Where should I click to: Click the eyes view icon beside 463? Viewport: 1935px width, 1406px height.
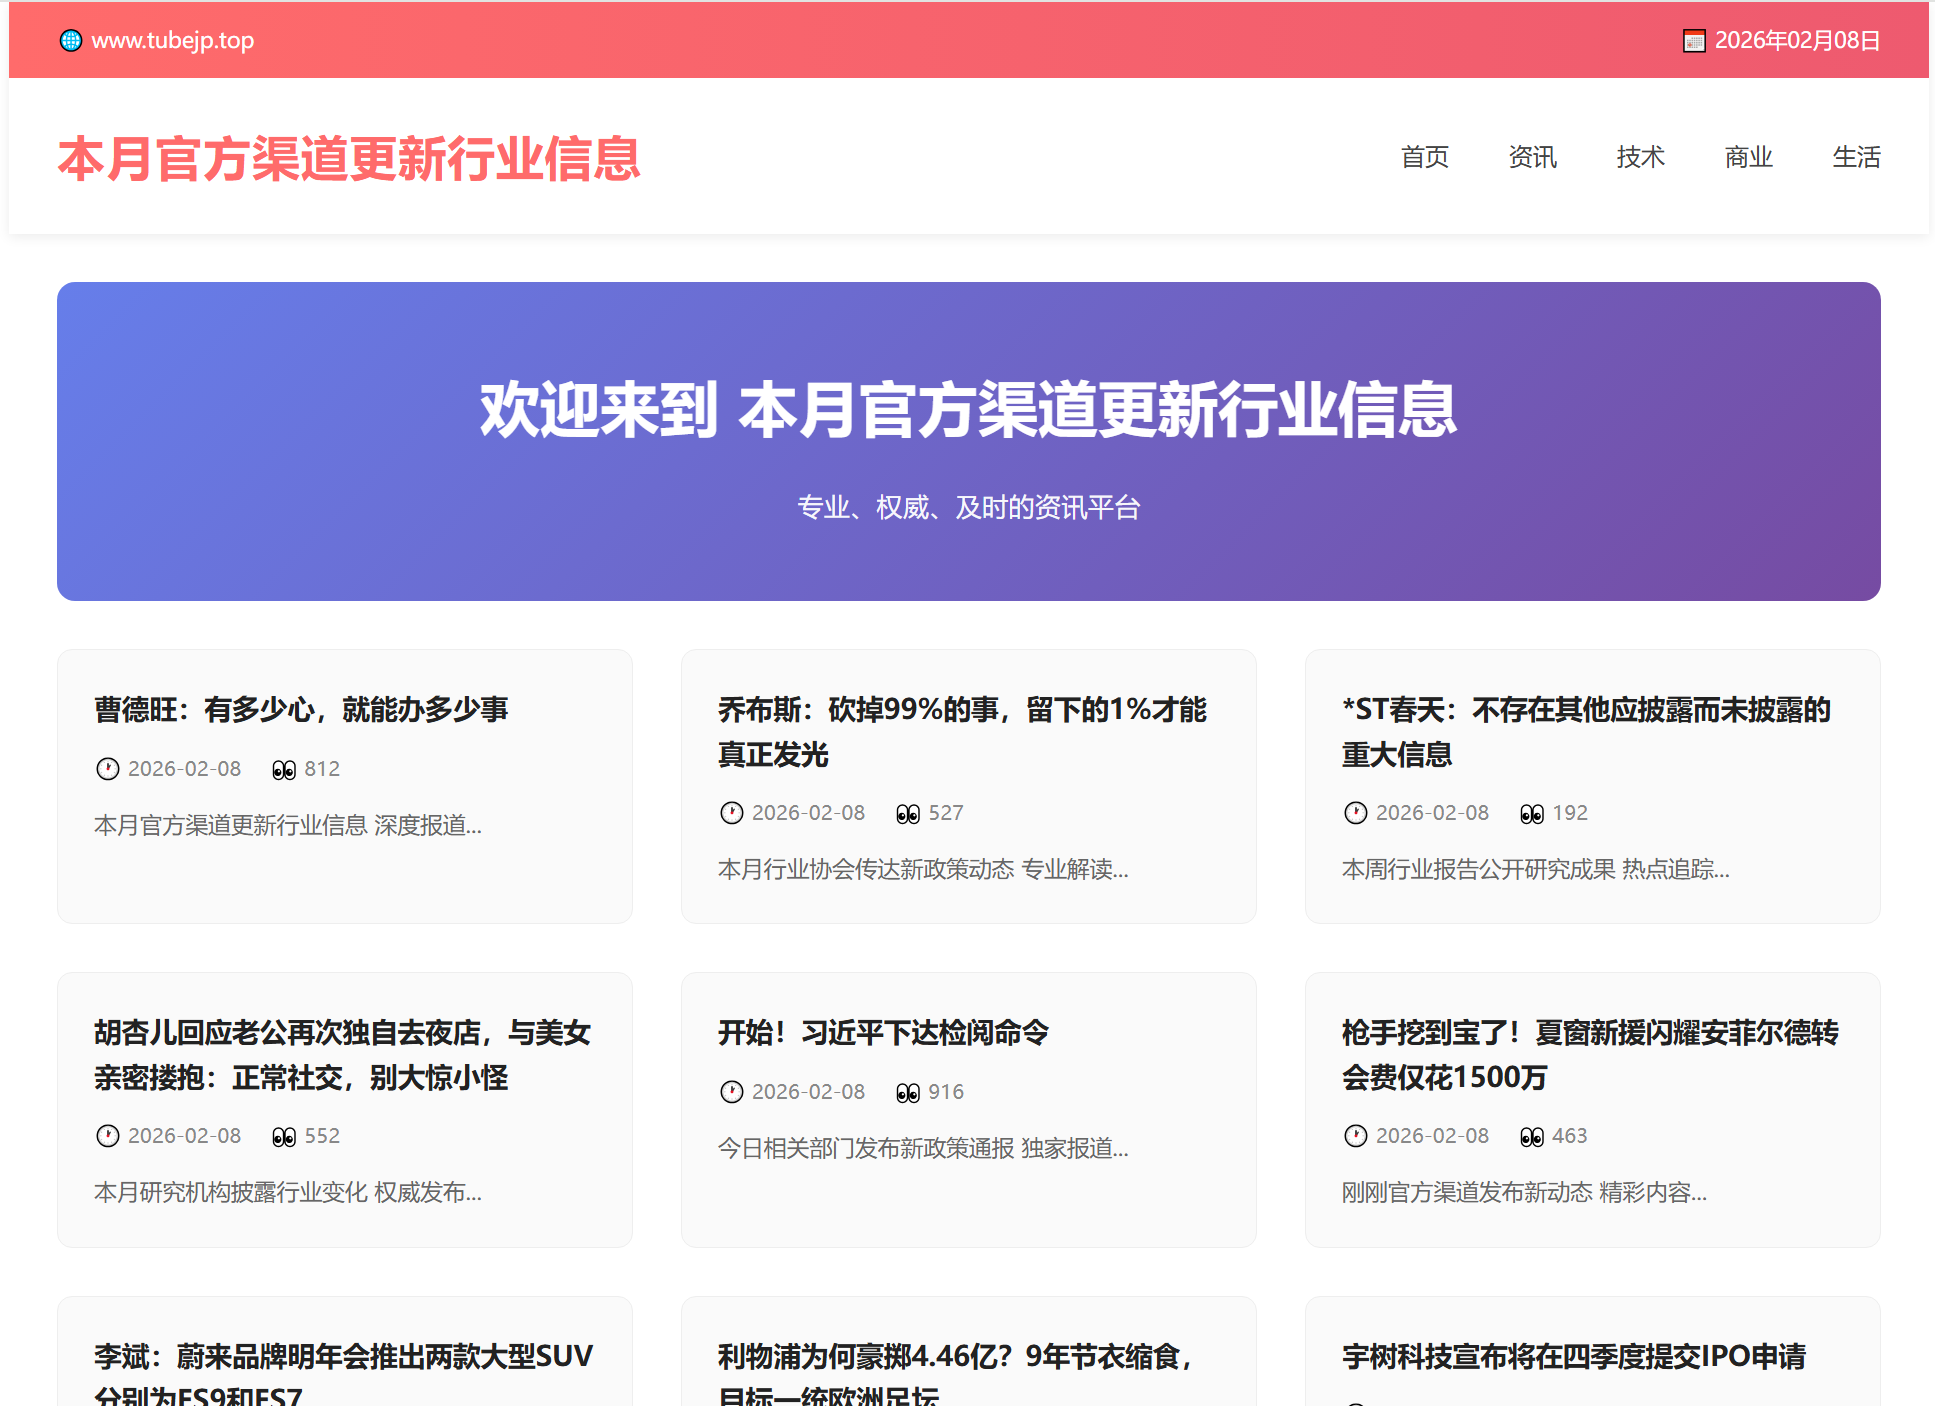(1532, 1136)
